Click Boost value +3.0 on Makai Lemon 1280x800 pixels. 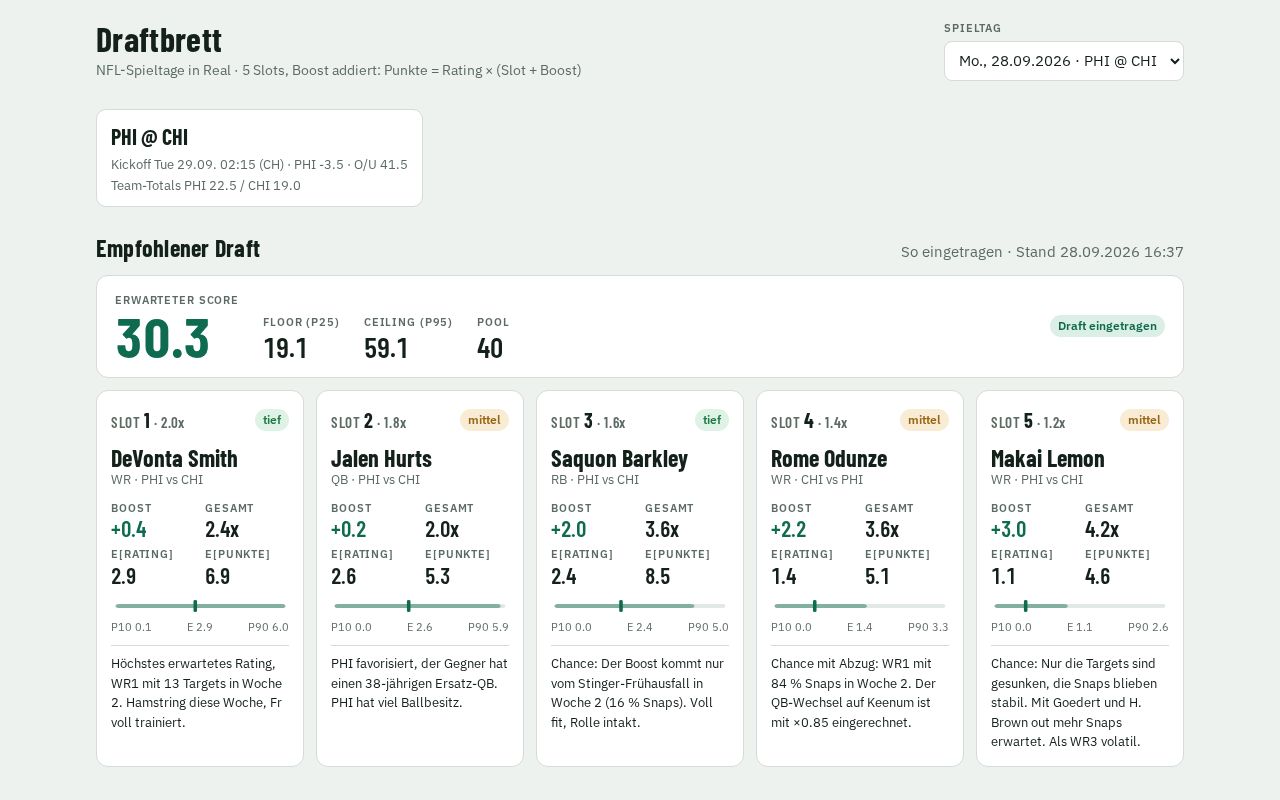click(1008, 529)
